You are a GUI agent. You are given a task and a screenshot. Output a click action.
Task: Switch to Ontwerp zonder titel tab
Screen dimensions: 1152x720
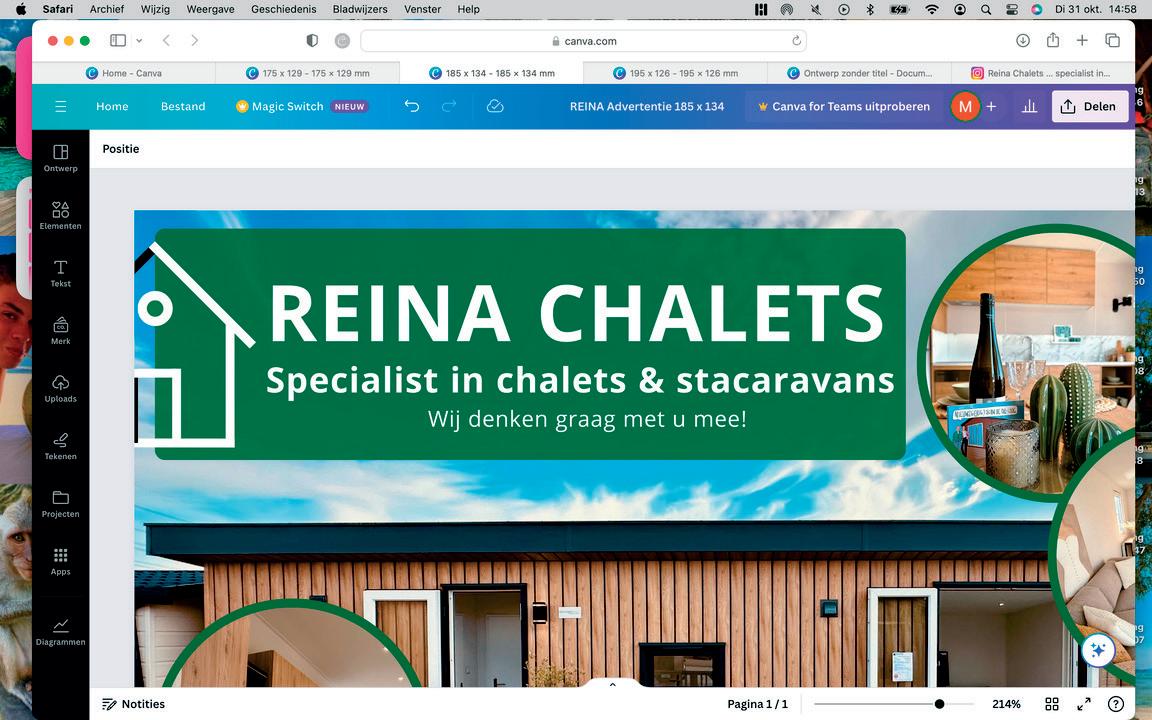[859, 73]
